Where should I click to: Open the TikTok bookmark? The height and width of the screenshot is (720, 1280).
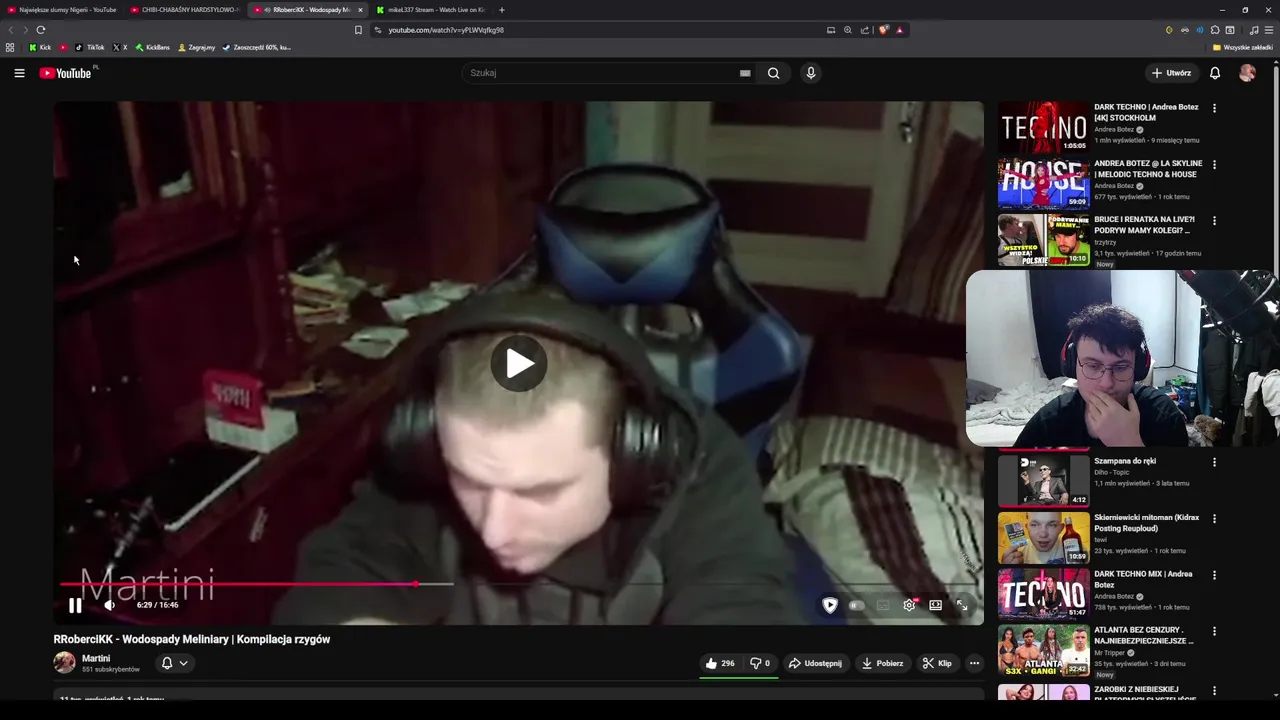[90, 47]
